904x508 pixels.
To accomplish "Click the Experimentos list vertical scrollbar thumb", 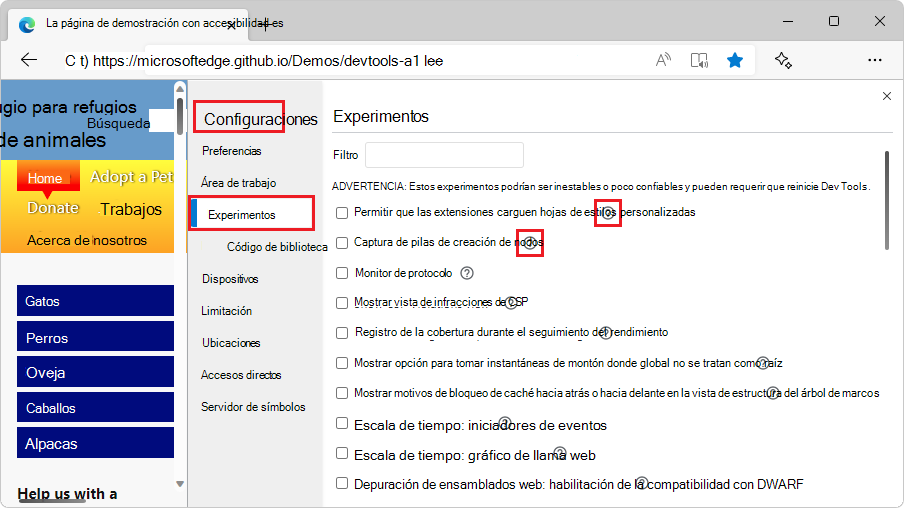I will pyautogui.click(x=887, y=200).
